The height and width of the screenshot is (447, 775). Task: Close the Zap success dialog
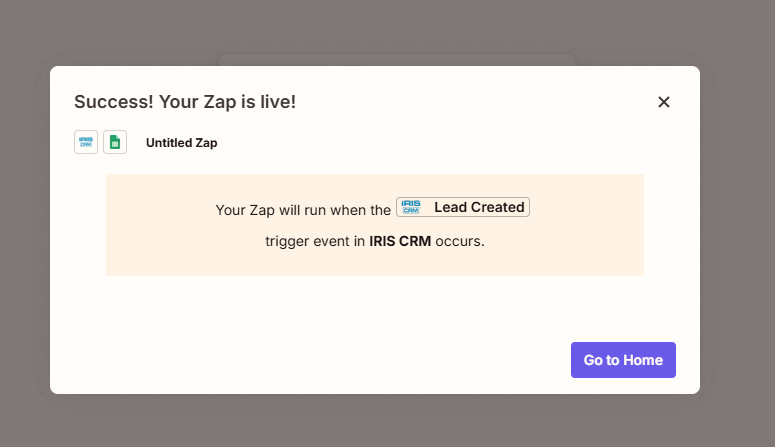coord(663,102)
